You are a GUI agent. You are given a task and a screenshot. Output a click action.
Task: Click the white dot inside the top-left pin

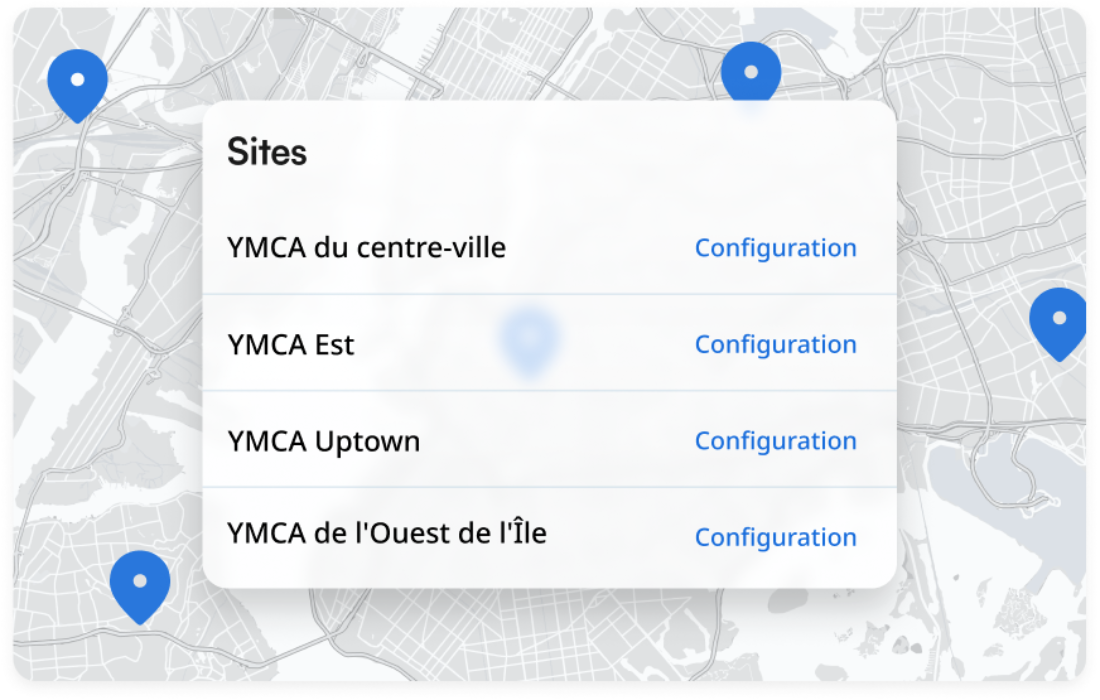coord(77,77)
